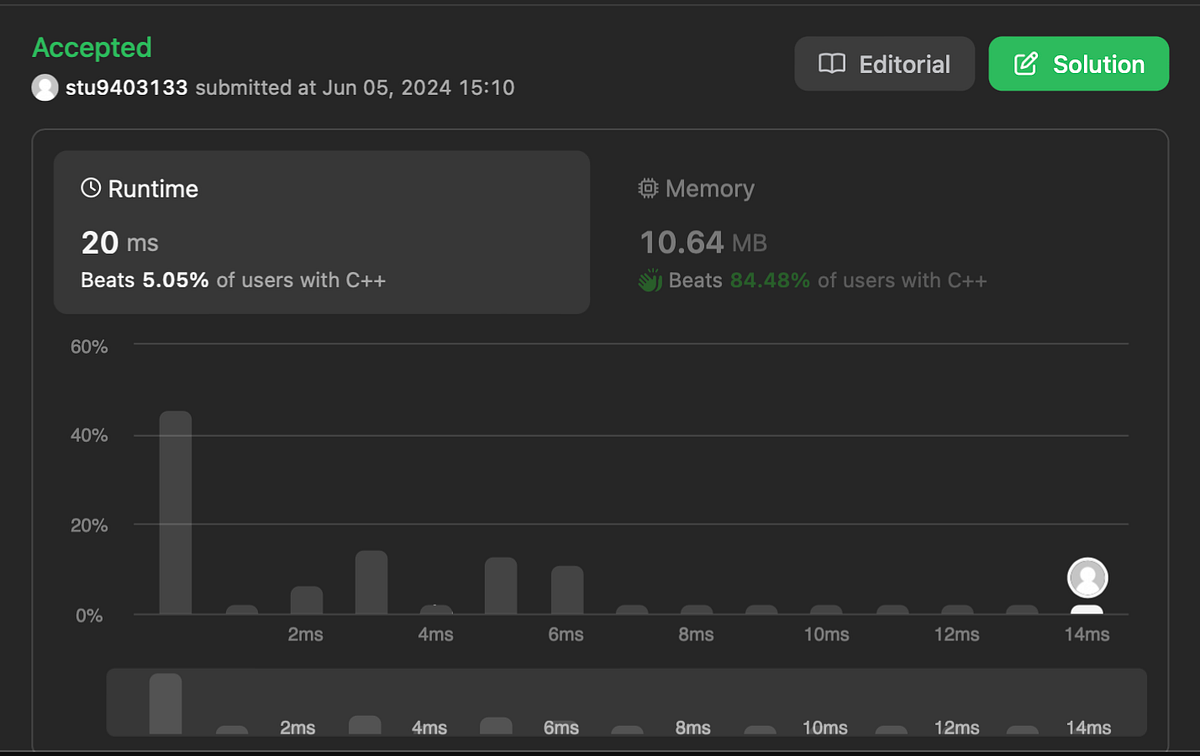Image resolution: width=1200 pixels, height=756 pixels.
Task: Click the tallest runtime bar near 1ms
Action: click(x=175, y=510)
